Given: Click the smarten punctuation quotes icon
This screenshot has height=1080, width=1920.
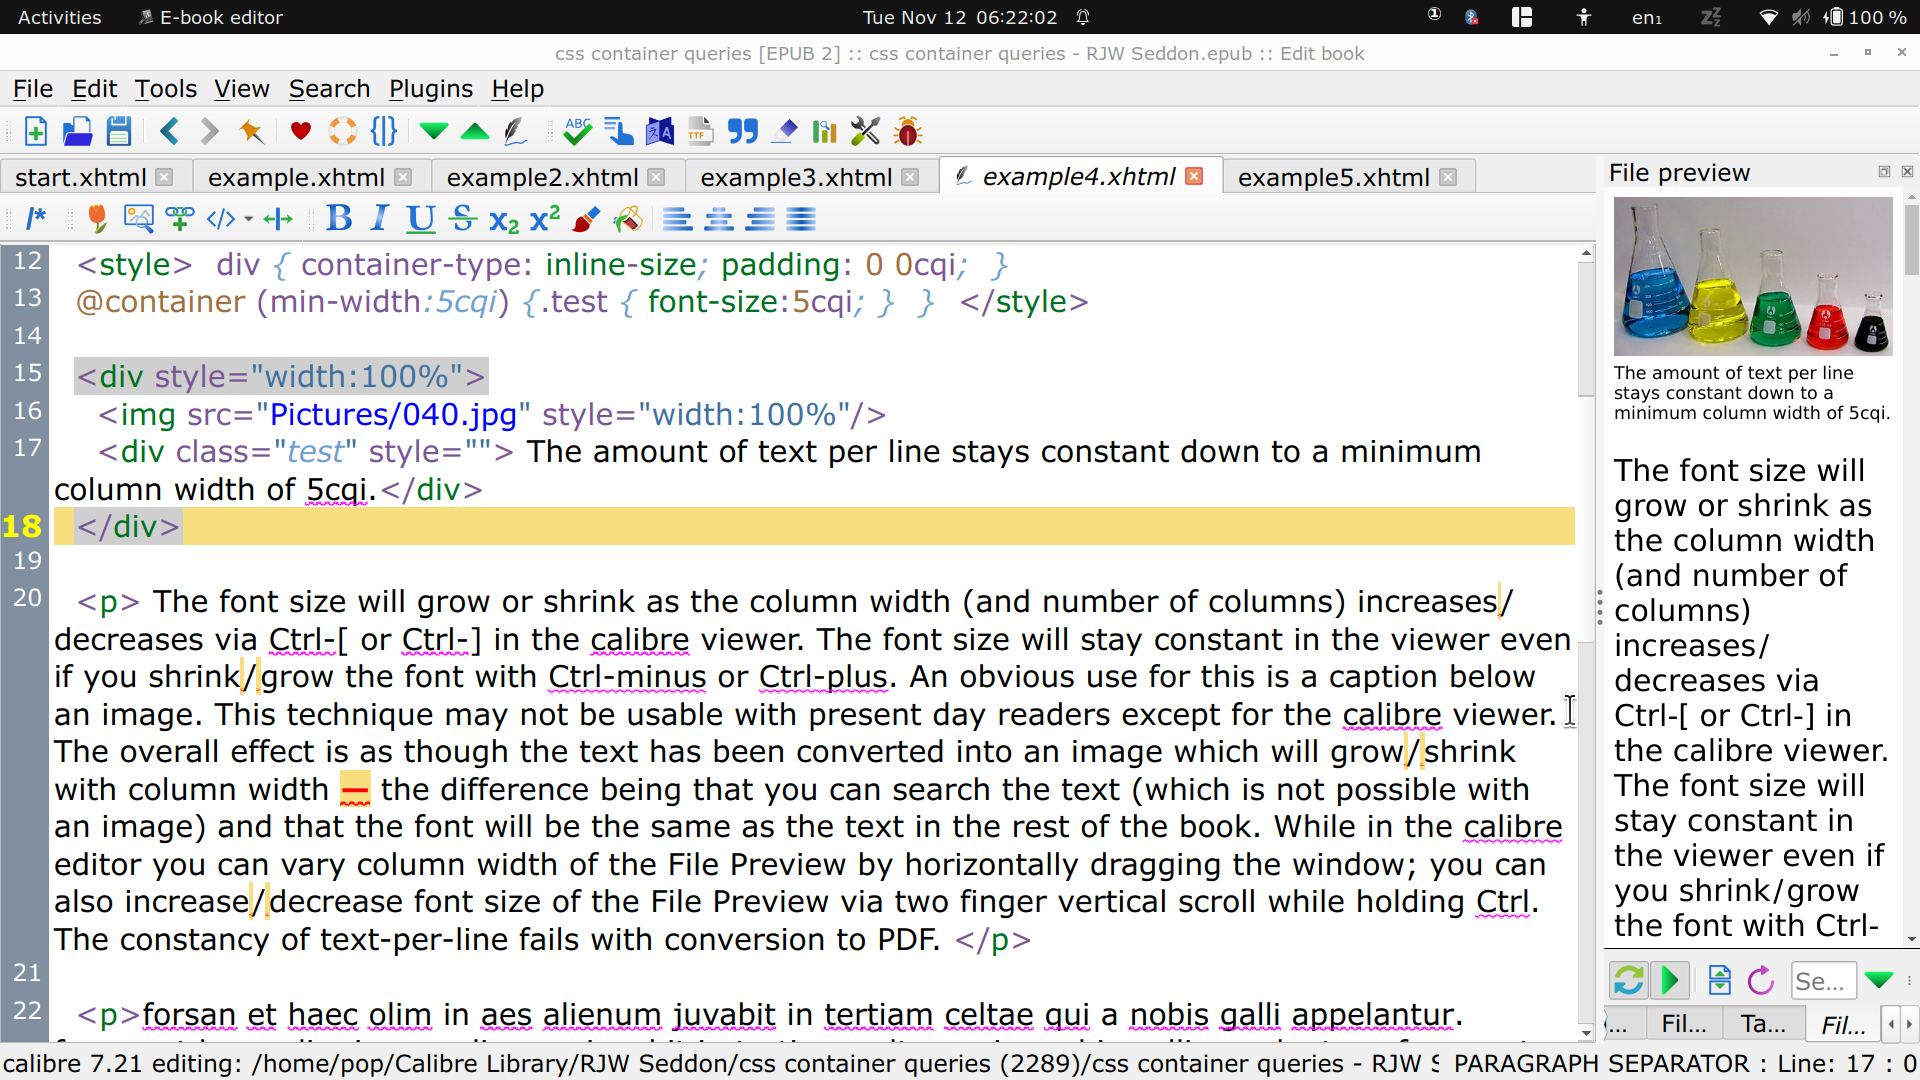Looking at the screenshot, I should 742,131.
